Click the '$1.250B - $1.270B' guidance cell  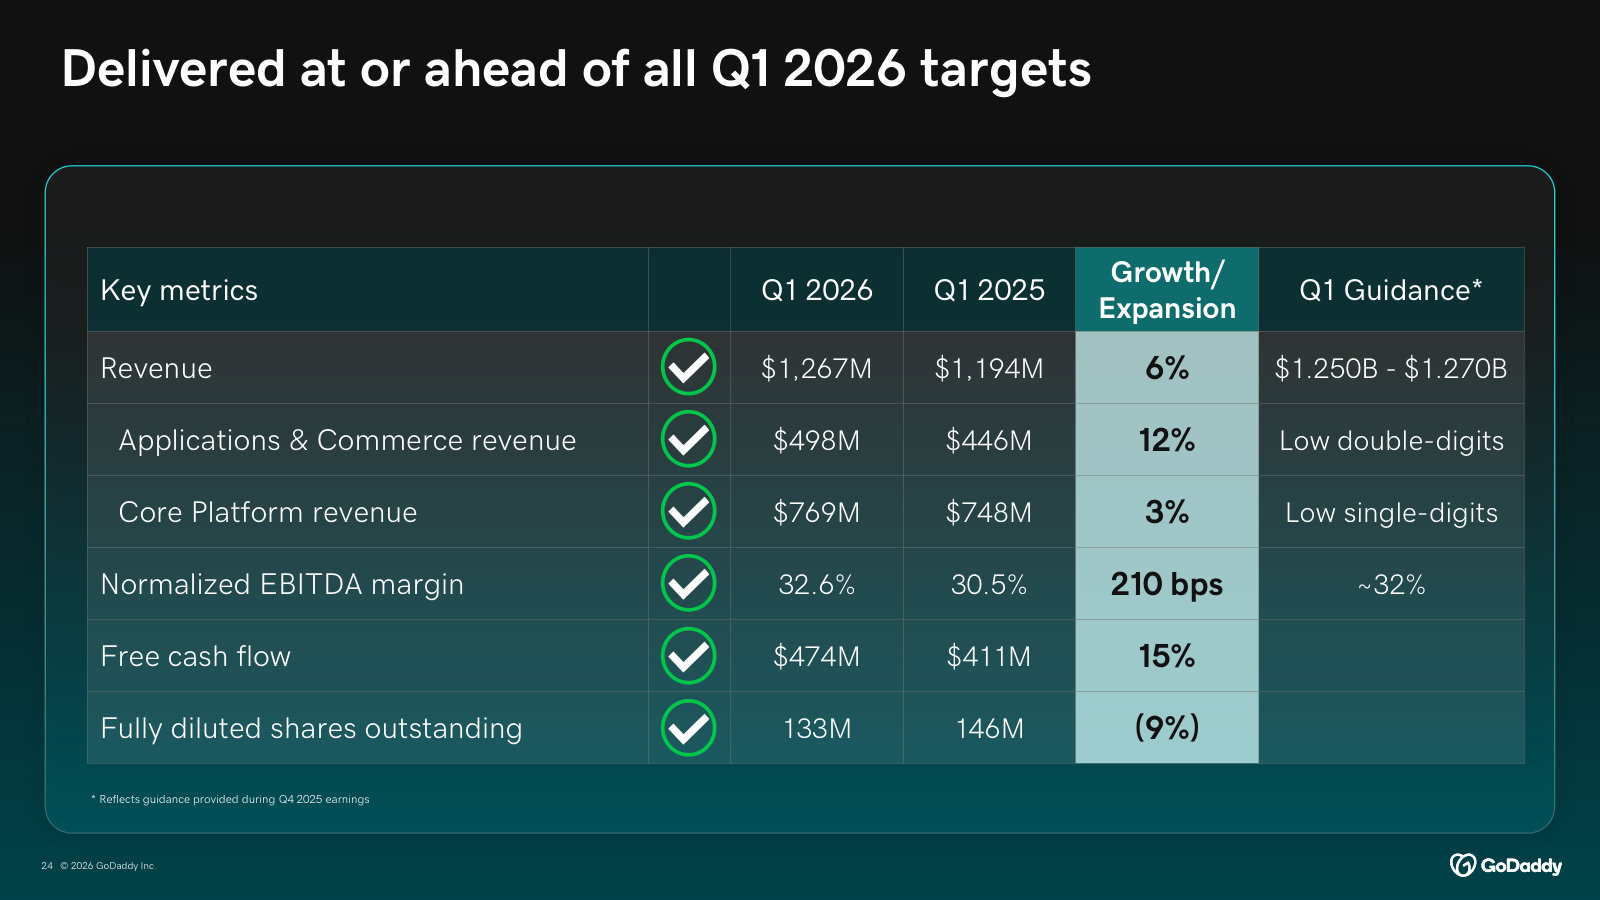(1391, 368)
